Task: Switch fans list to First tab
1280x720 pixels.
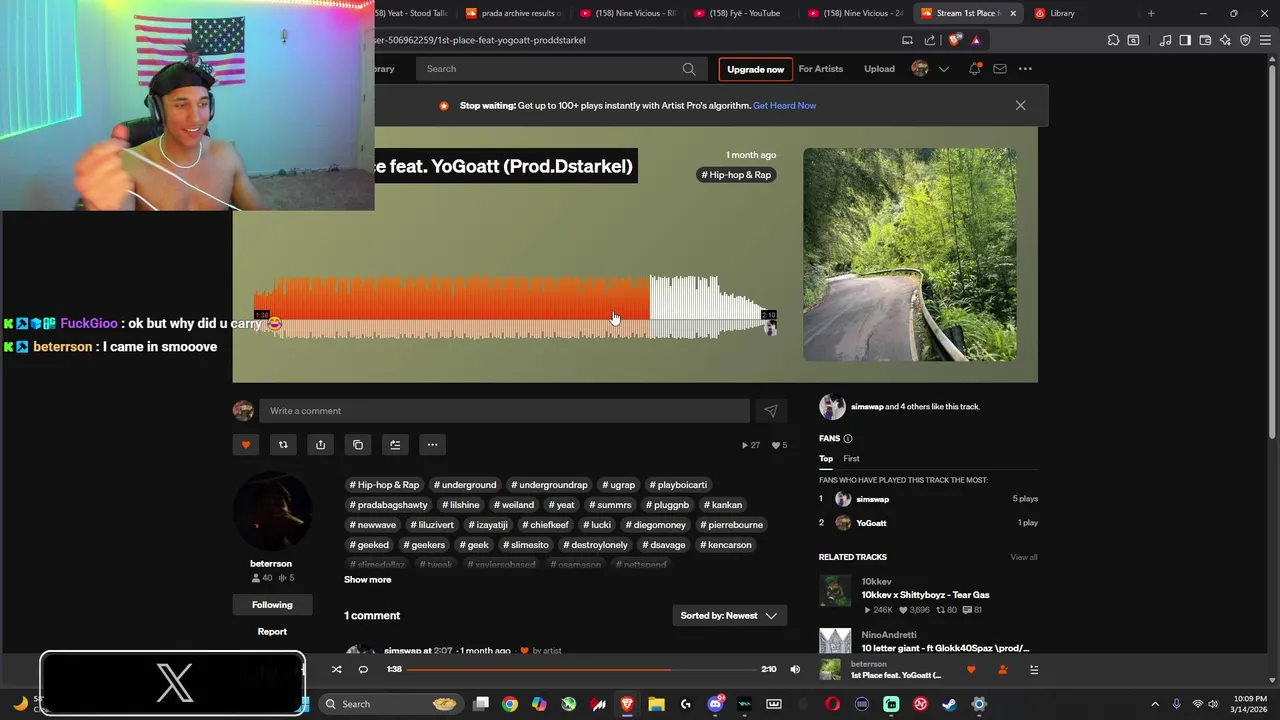Action: [x=851, y=459]
